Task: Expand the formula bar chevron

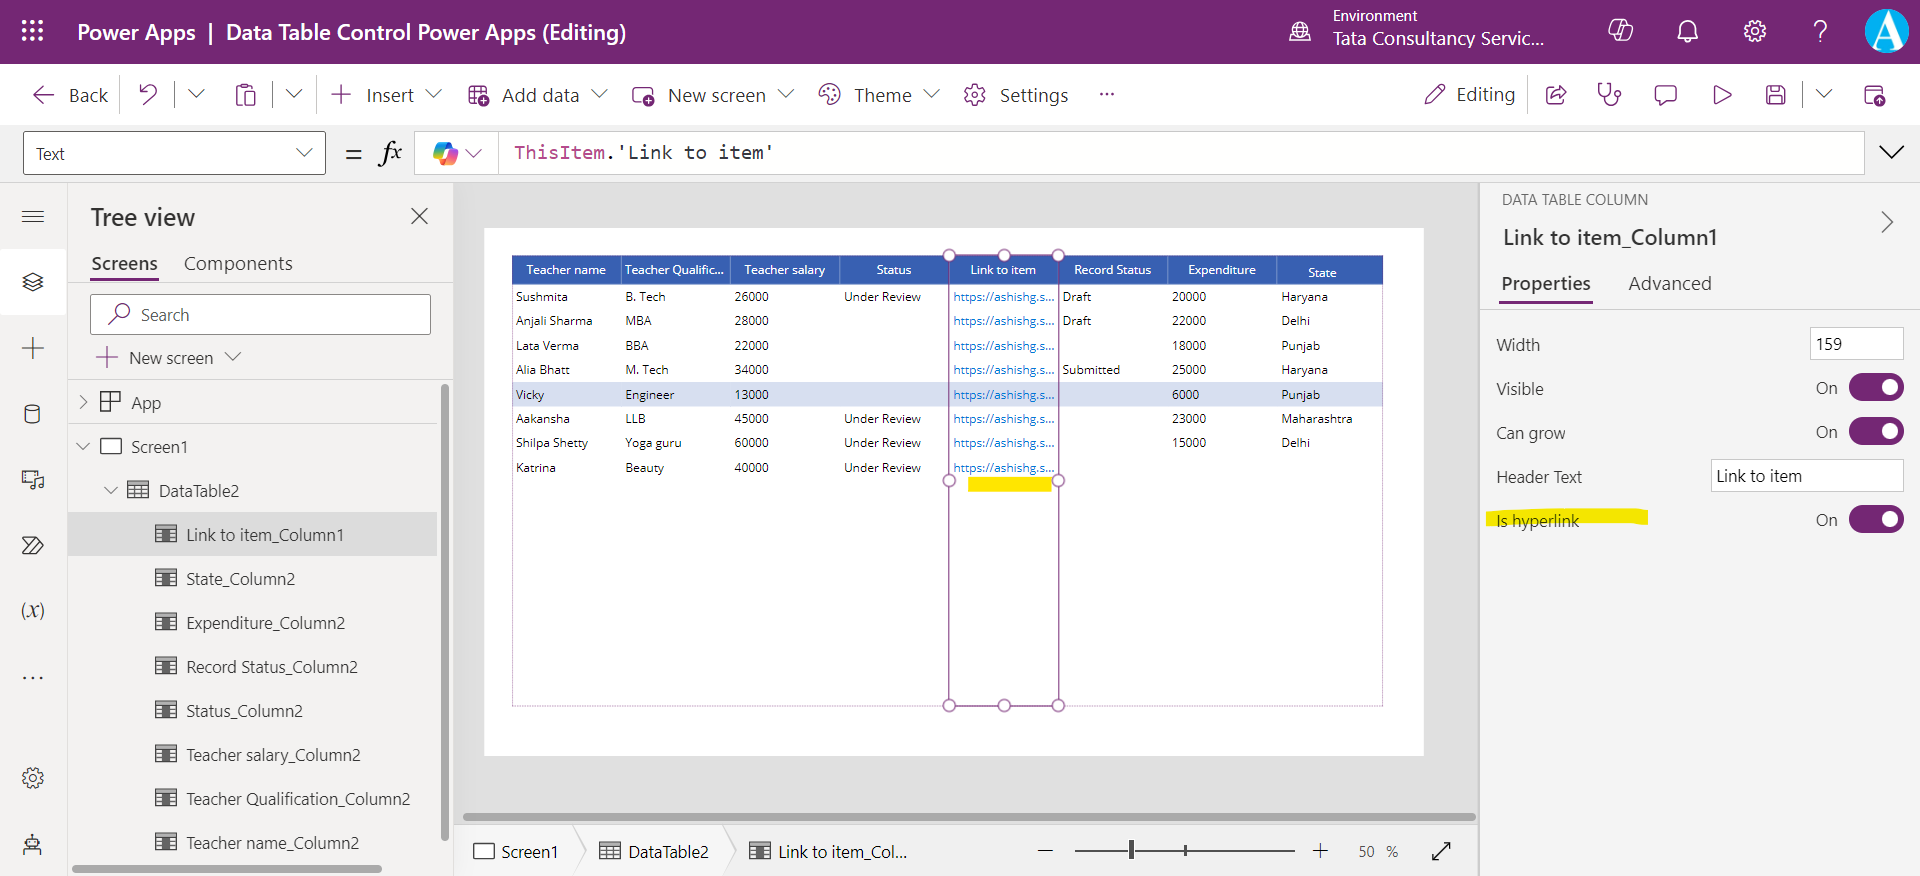Action: tap(1891, 153)
